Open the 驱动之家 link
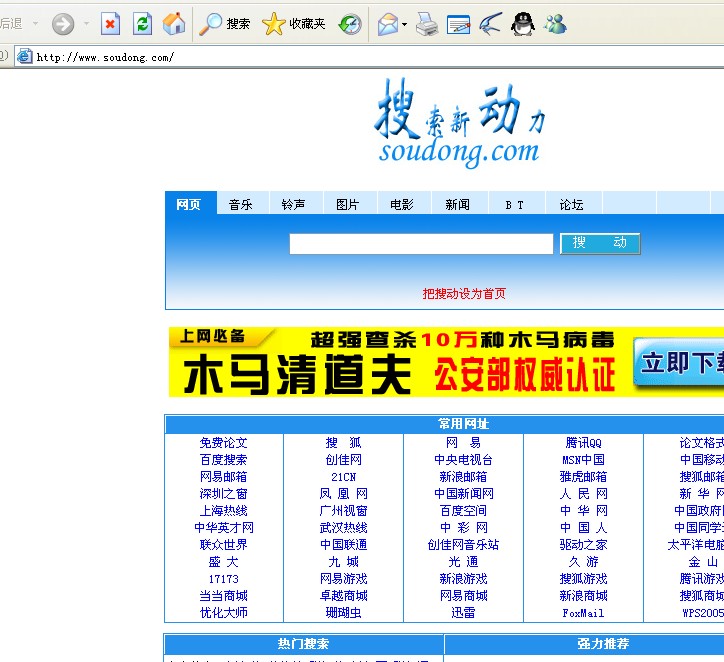 point(584,545)
